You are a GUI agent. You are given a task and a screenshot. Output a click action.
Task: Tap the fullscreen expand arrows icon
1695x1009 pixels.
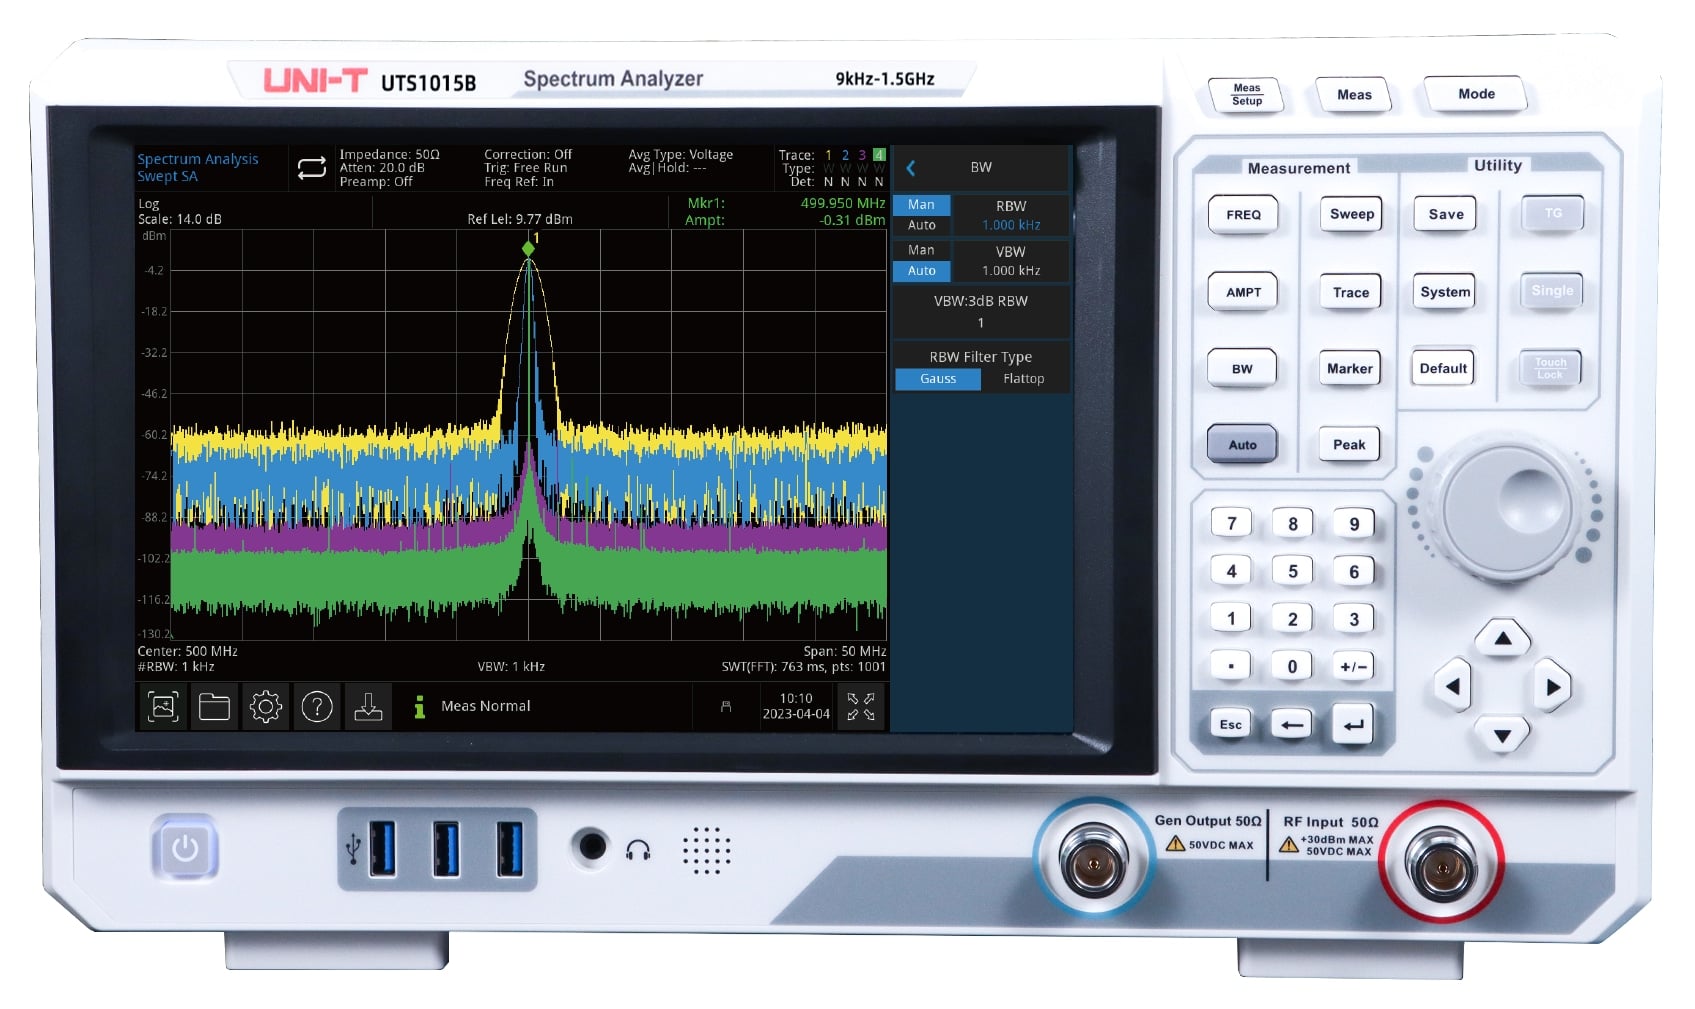(x=861, y=707)
